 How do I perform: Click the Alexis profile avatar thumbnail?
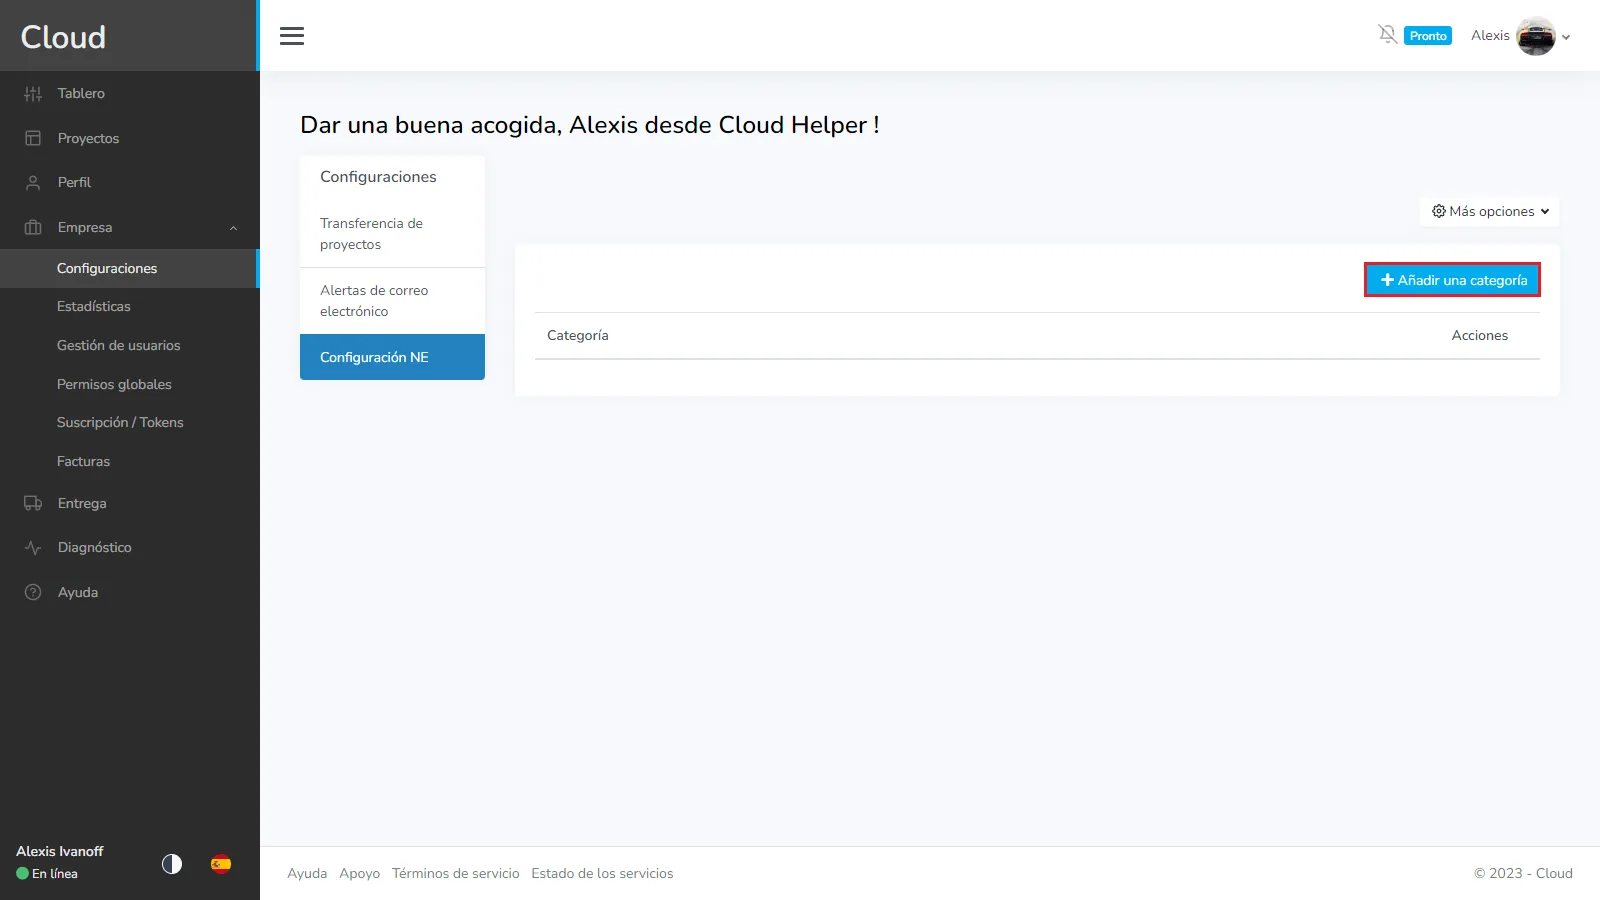(1535, 36)
